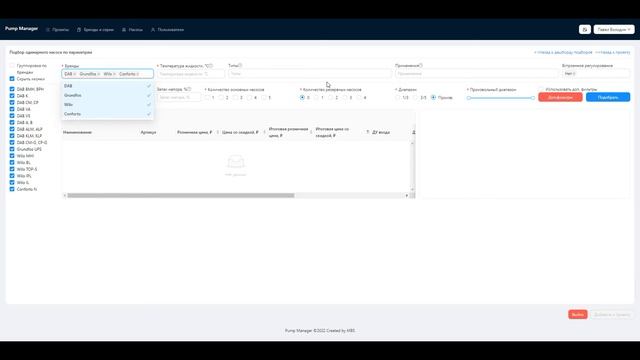Select 1 main pump radio button
The width and height of the screenshot is (640, 360).
(208, 98)
